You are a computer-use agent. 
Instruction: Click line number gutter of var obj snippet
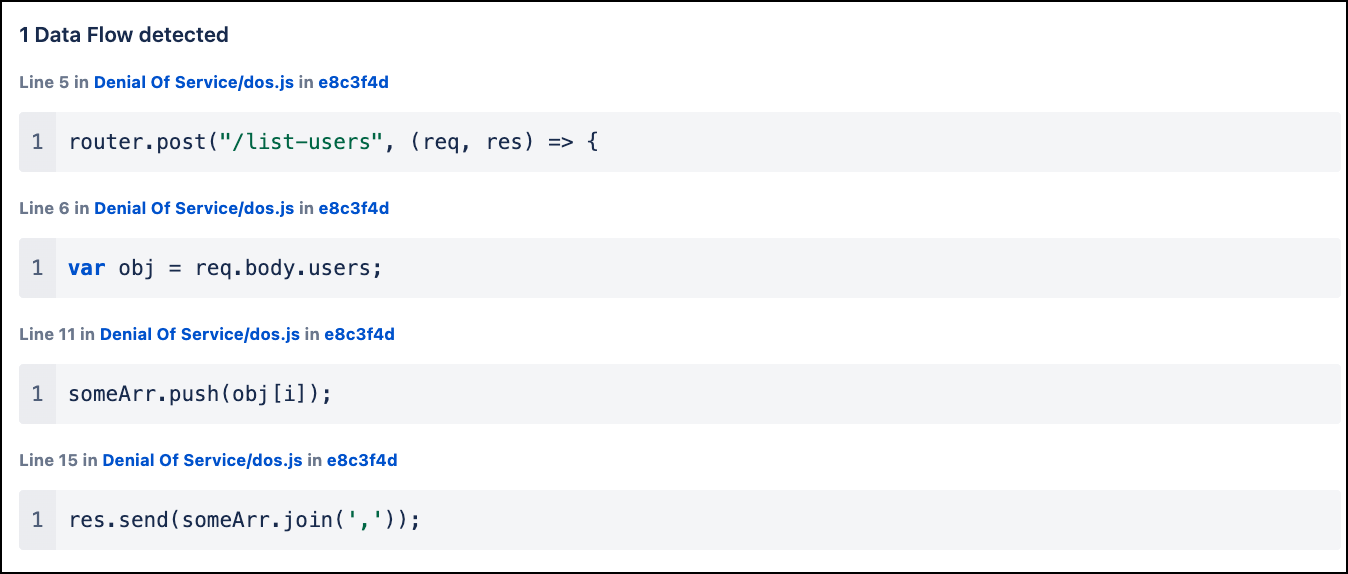pyautogui.click(x=37, y=268)
